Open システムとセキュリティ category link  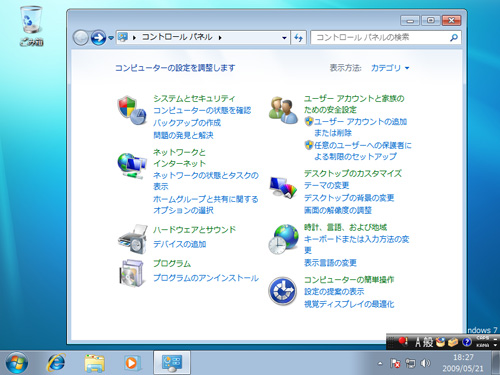click(x=194, y=99)
